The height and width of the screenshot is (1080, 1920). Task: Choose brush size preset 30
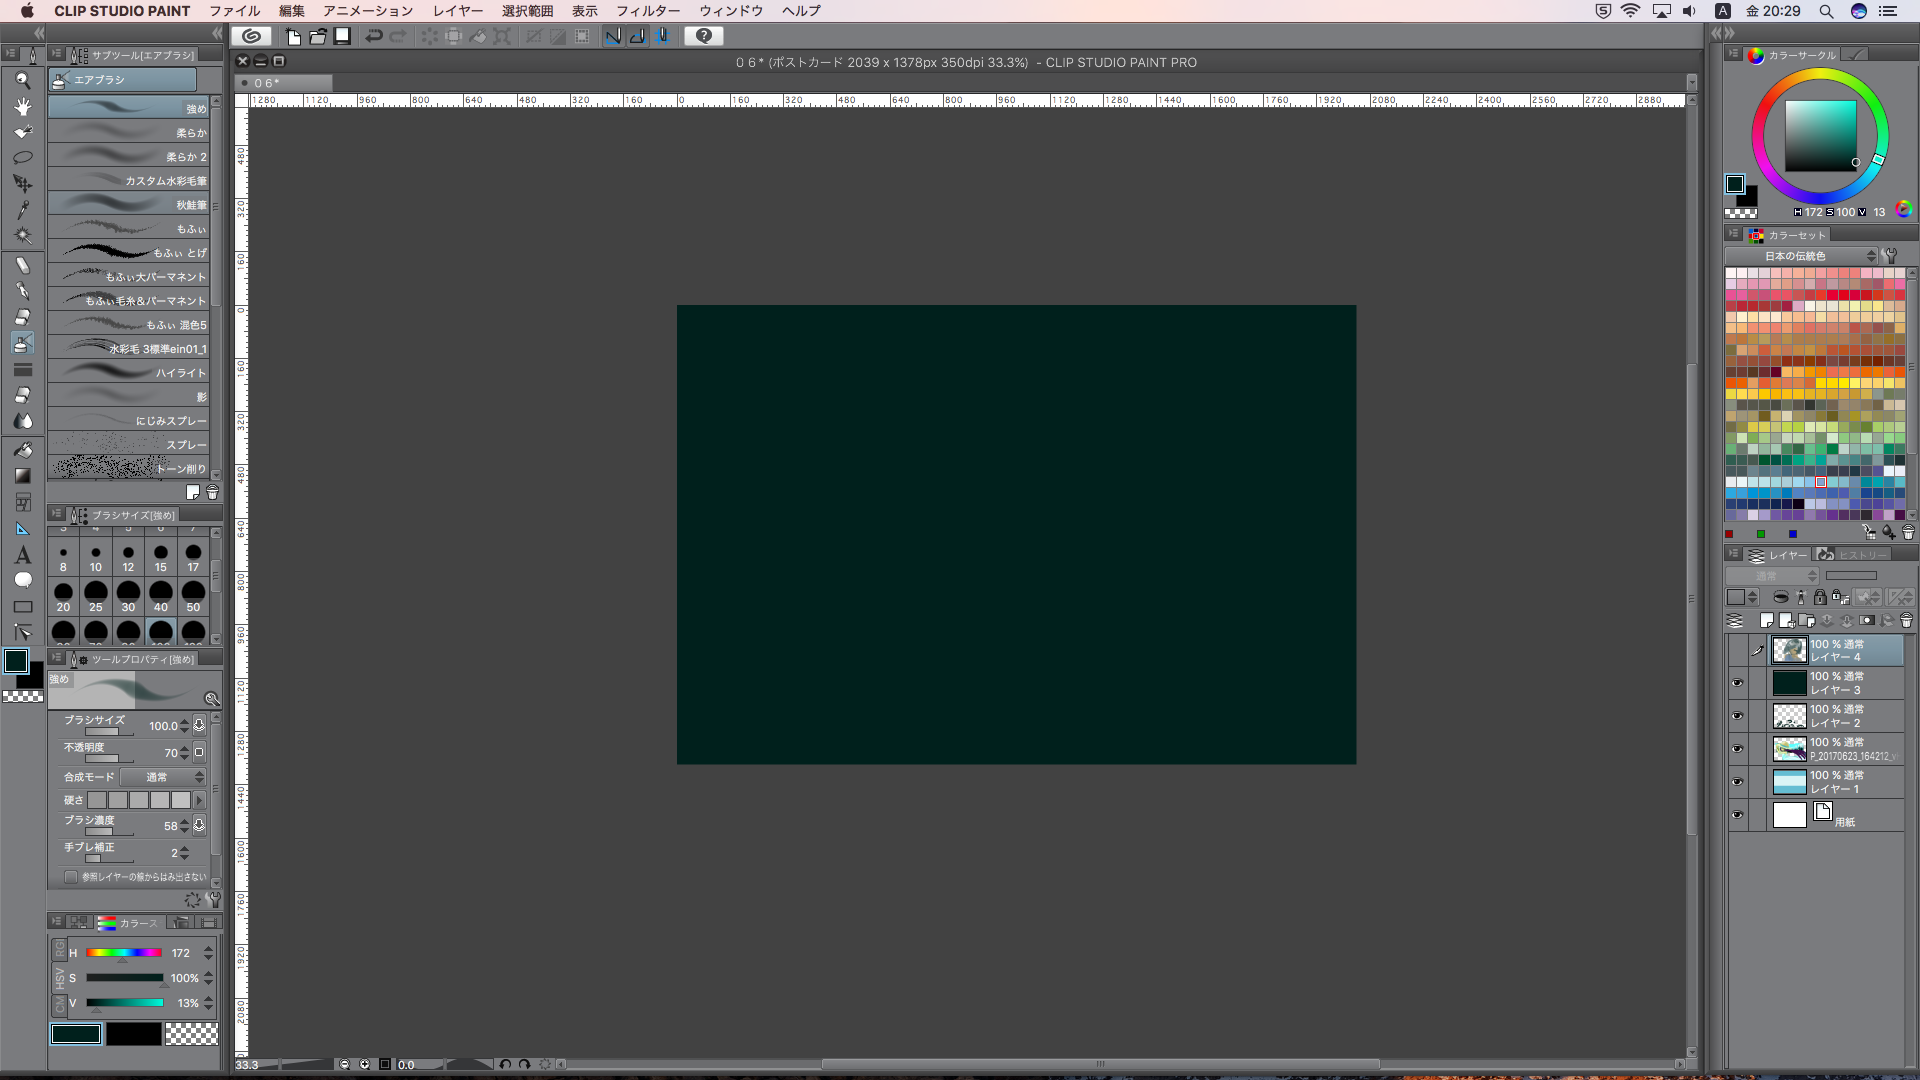click(128, 595)
